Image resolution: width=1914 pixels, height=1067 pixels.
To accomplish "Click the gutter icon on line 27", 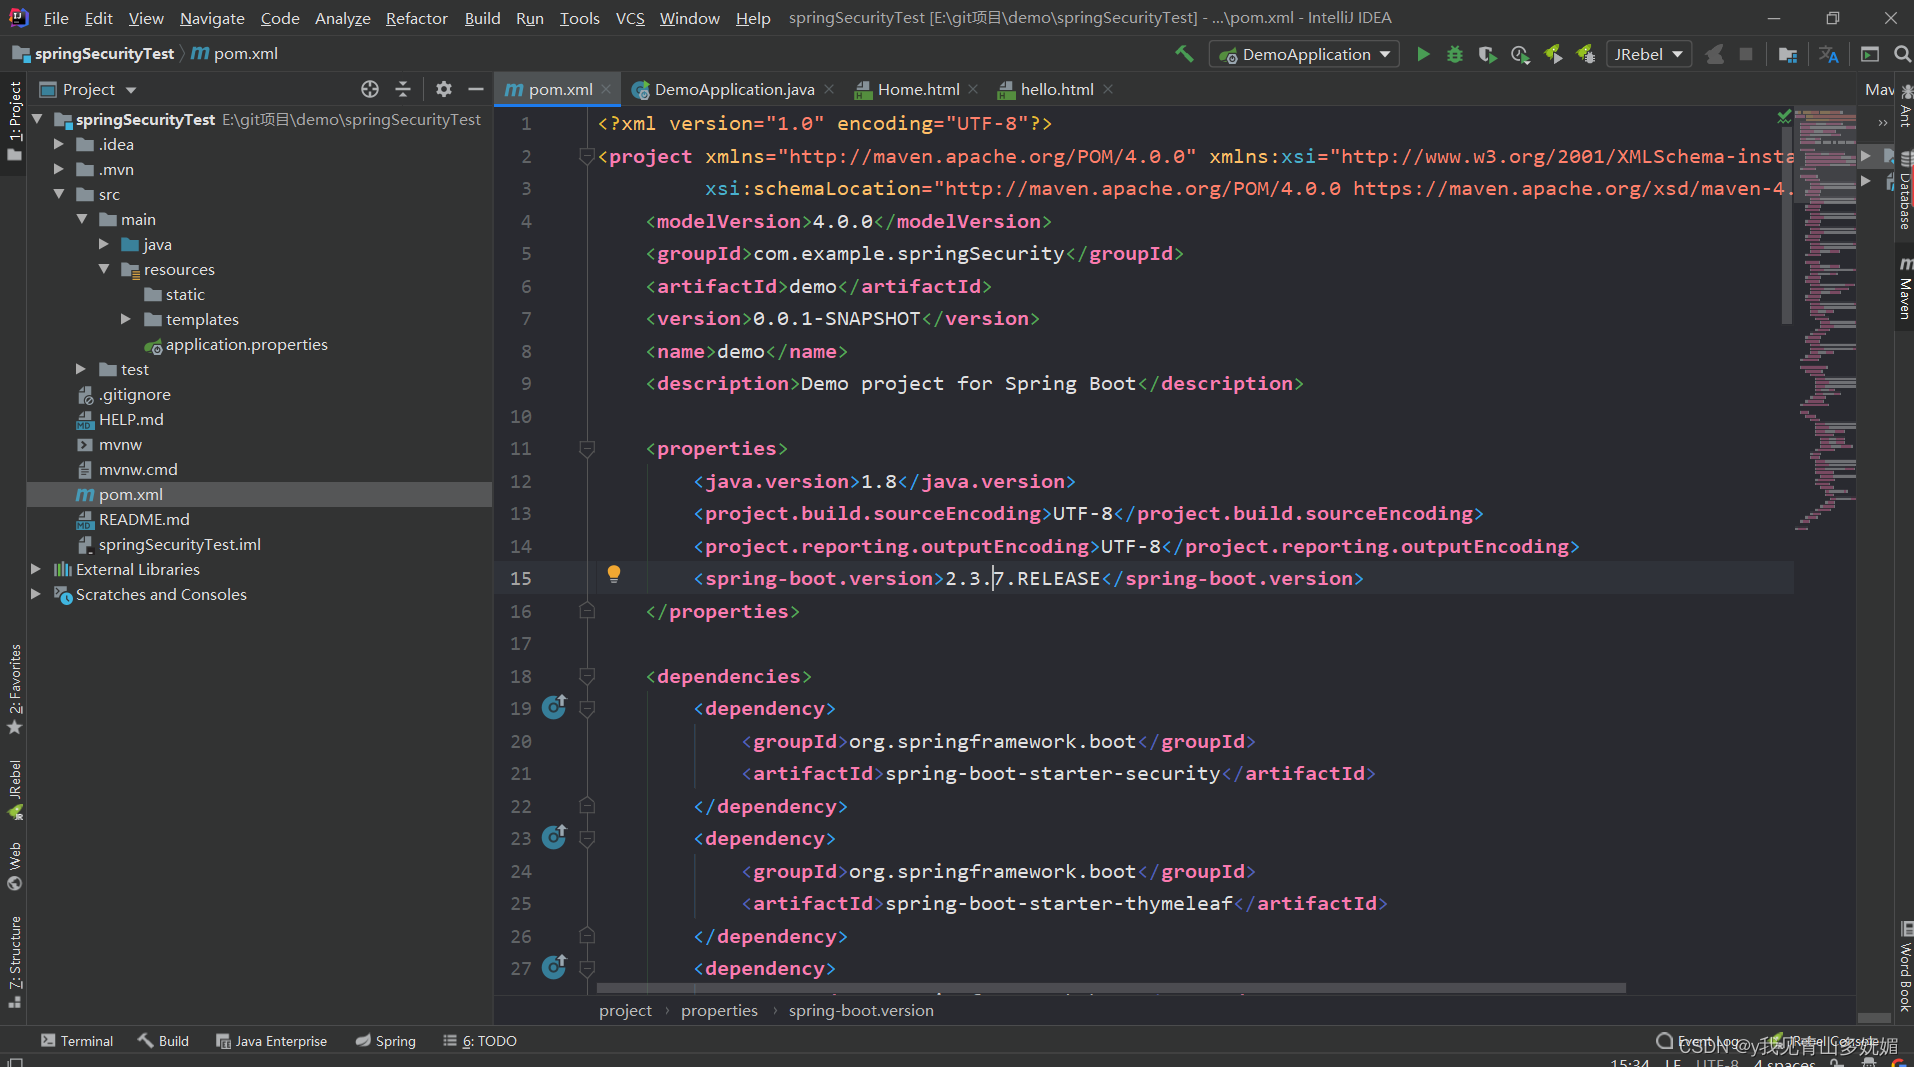I will tap(554, 967).
